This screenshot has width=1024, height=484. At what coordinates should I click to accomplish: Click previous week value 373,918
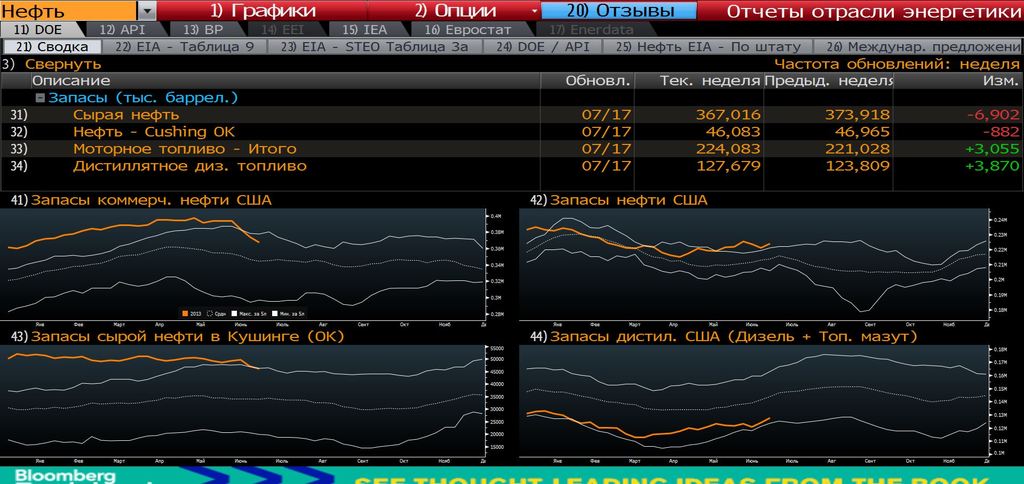(857, 115)
